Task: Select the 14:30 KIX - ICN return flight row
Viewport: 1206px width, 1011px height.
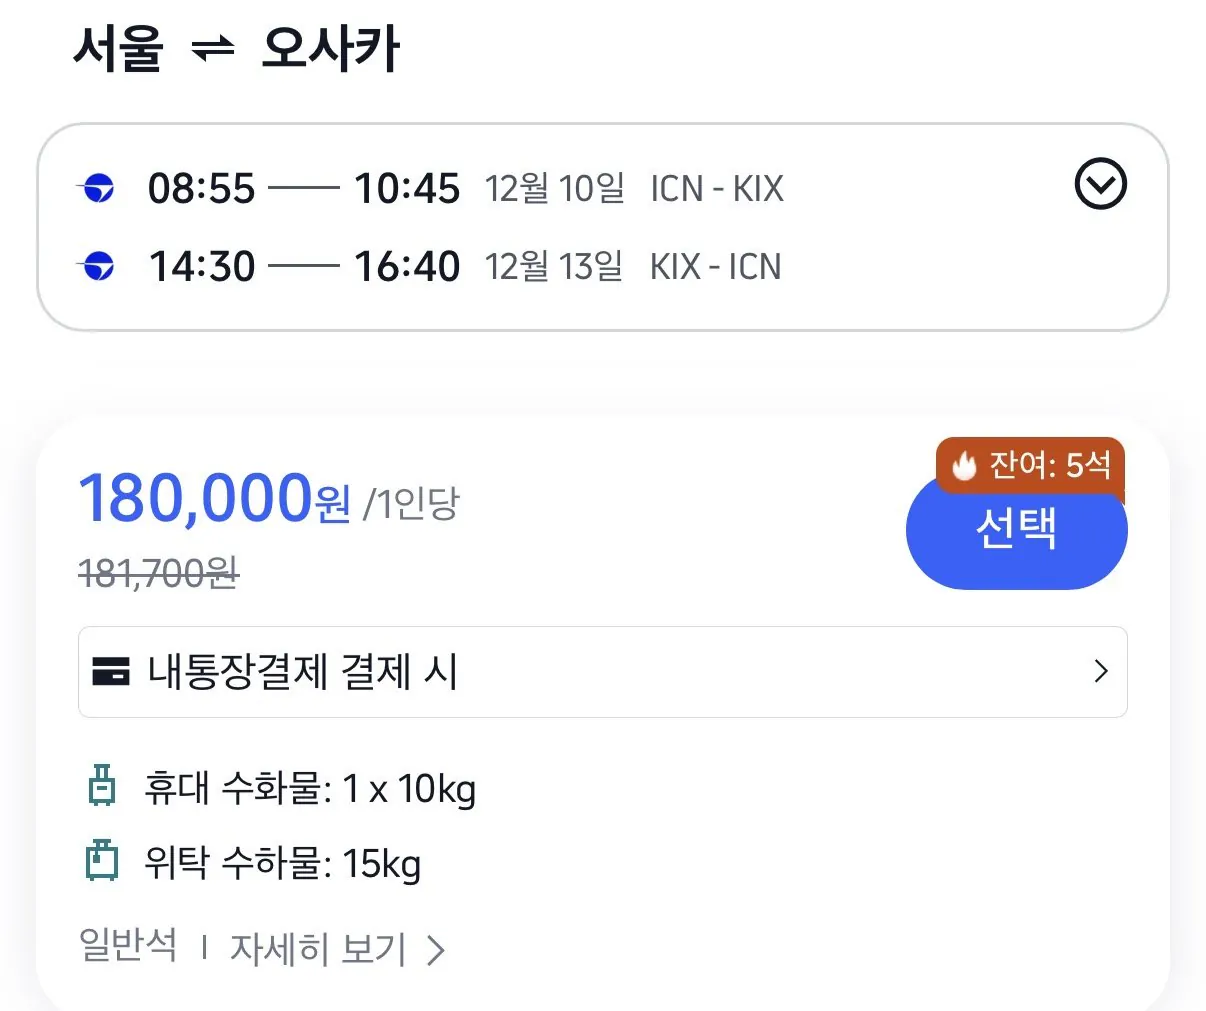Action: point(430,266)
